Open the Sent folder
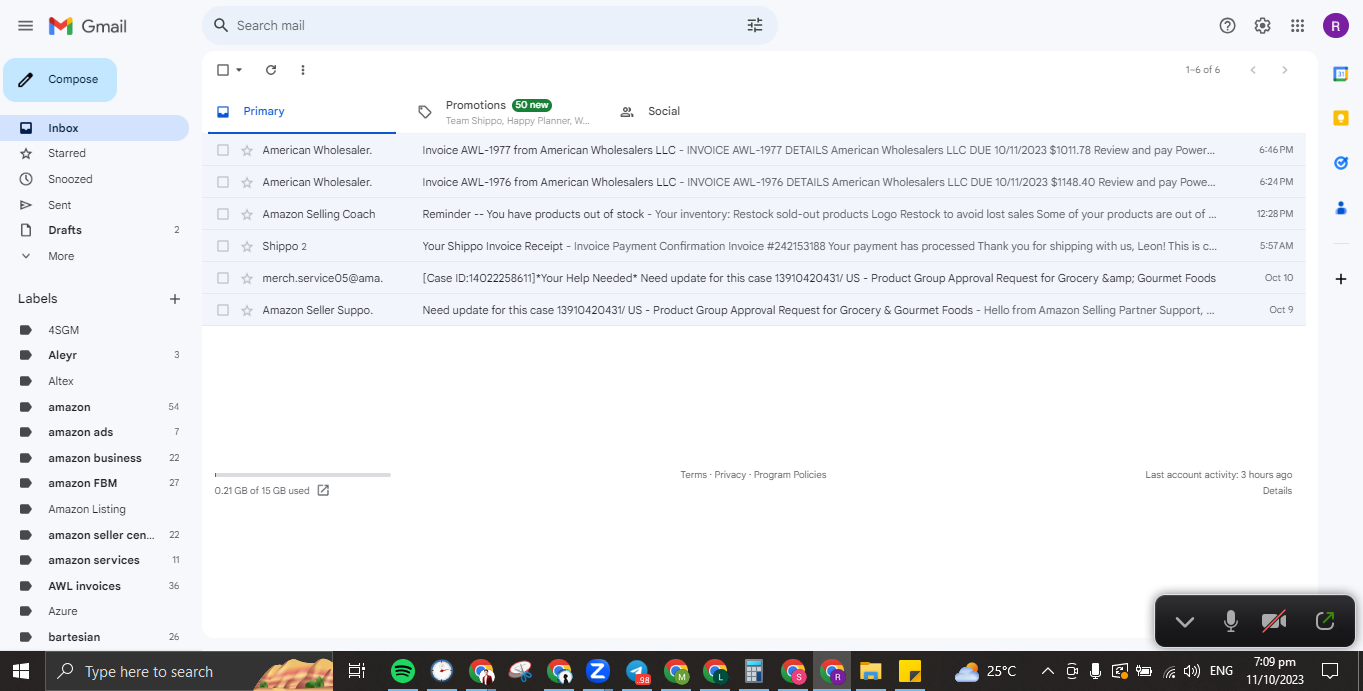 pyautogui.click(x=94, y=205)
